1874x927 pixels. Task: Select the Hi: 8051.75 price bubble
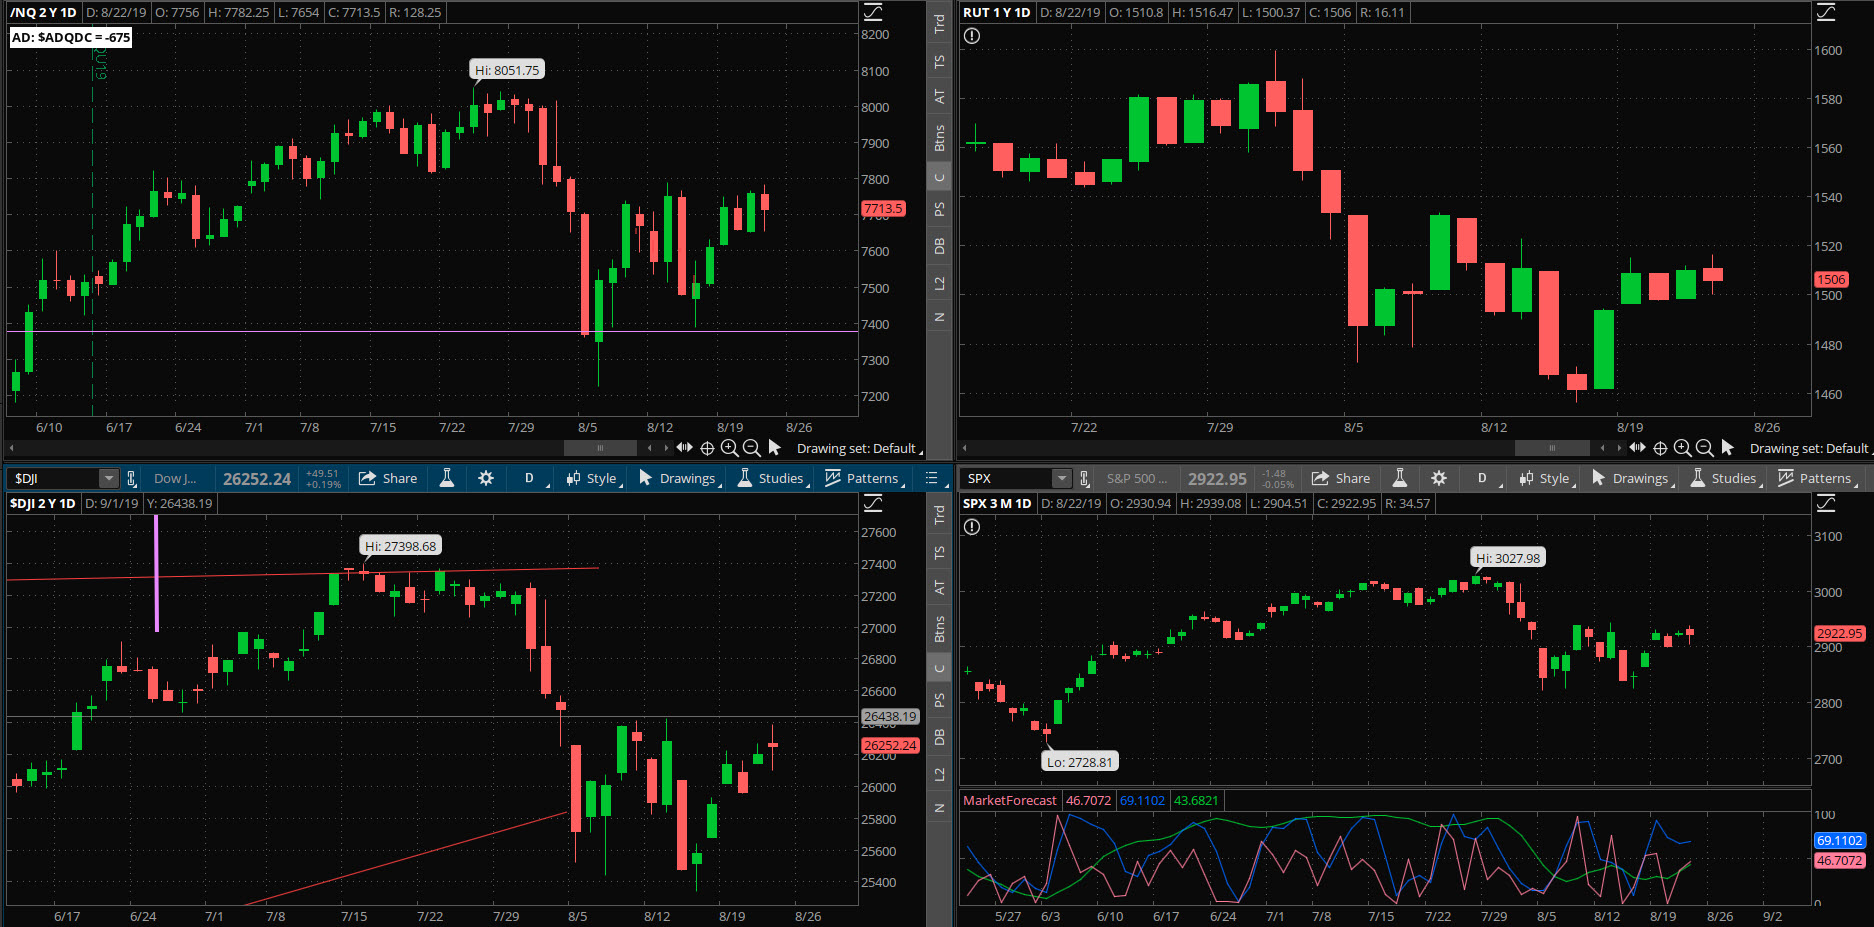tap(507, 70)
